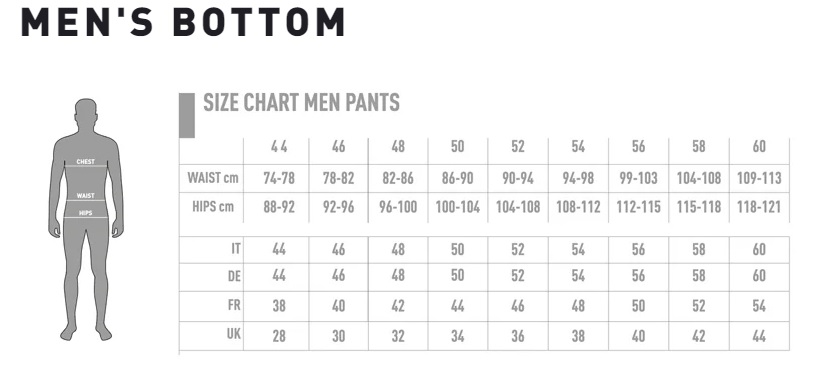Click the UK size 44 cell
The height and width of the screenshot is (374, 818).
click(x=759, y=336)
